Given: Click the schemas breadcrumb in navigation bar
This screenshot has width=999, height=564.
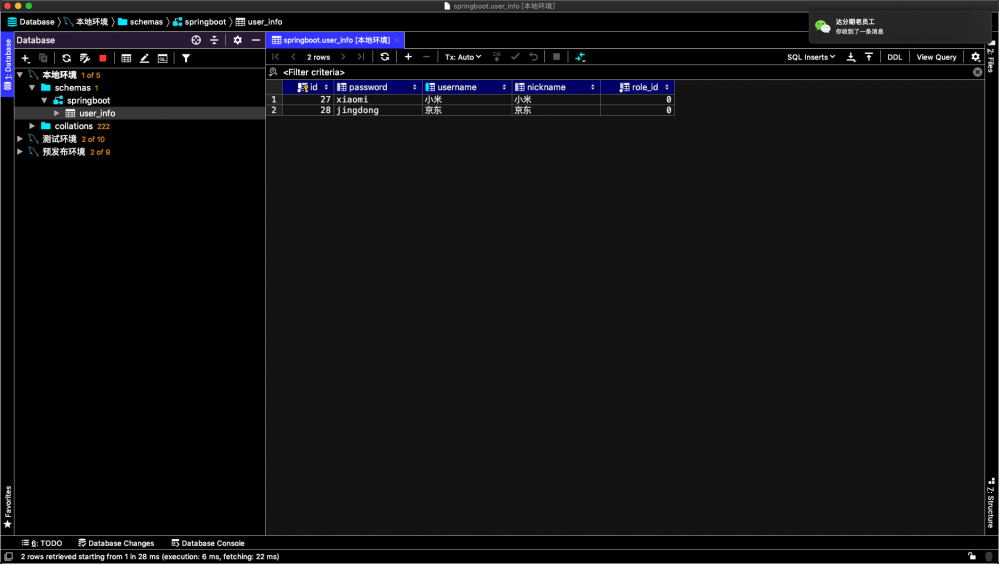Looking at the screenshot, I should (141, 22).
